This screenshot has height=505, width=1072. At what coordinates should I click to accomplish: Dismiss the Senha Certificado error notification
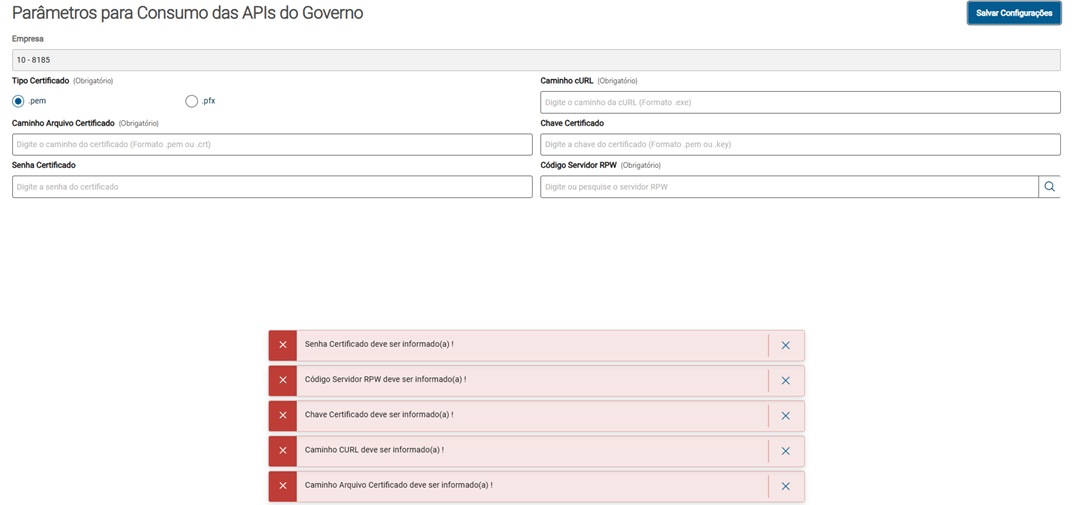coord(785,345)
